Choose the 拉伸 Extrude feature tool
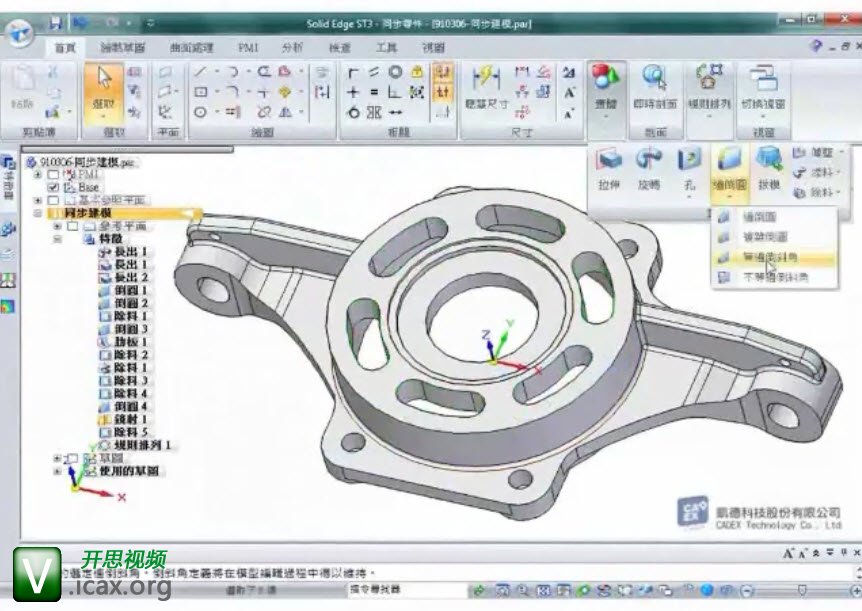The image size is (862, 611). click(x=609, y=170)
